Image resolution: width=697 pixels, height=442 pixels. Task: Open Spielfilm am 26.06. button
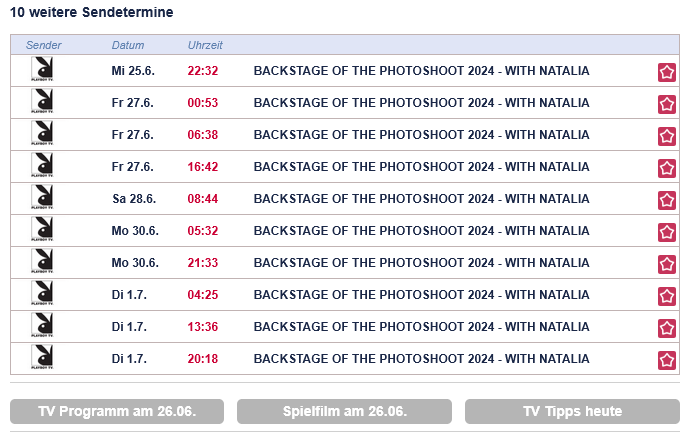tap(344, 411)
